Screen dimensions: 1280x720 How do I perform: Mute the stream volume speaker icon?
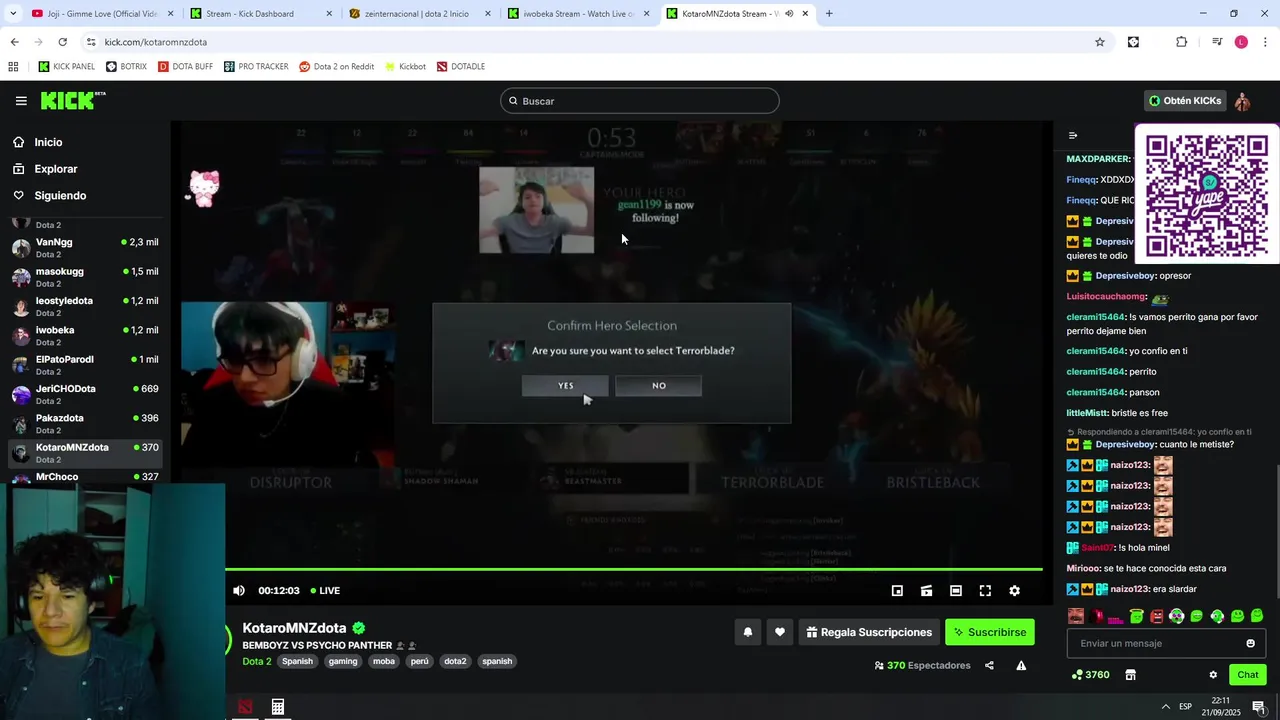click(239, 591)
